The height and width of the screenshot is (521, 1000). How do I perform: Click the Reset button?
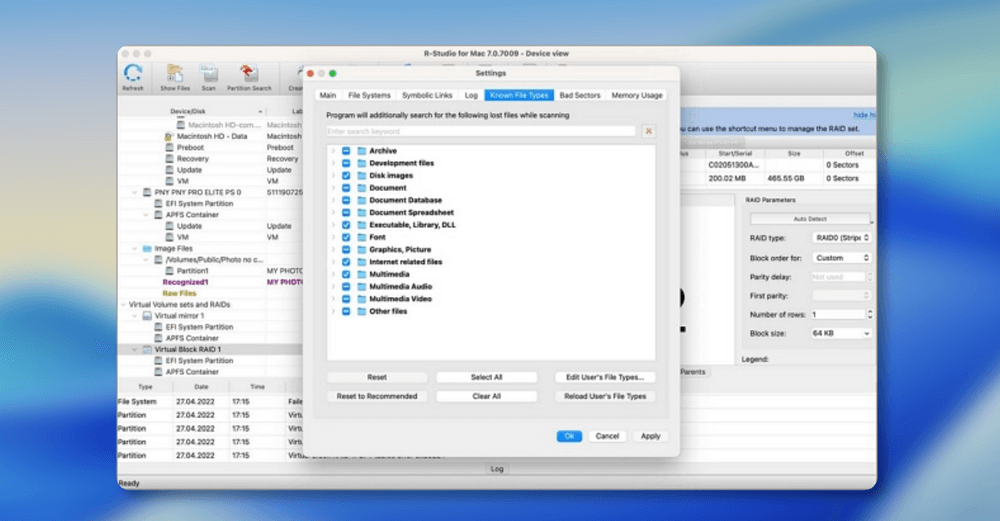[x=377, y=378]
